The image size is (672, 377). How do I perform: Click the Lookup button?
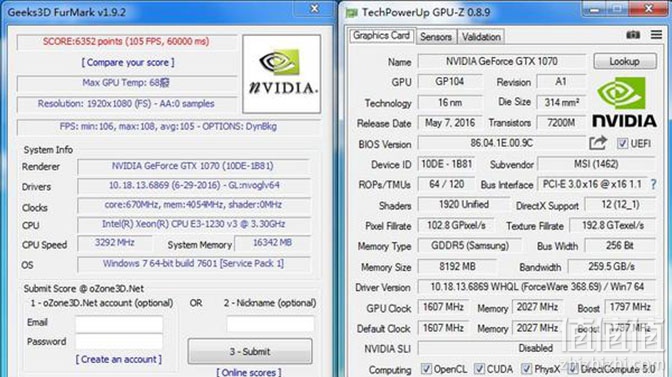tap(624, 61)
